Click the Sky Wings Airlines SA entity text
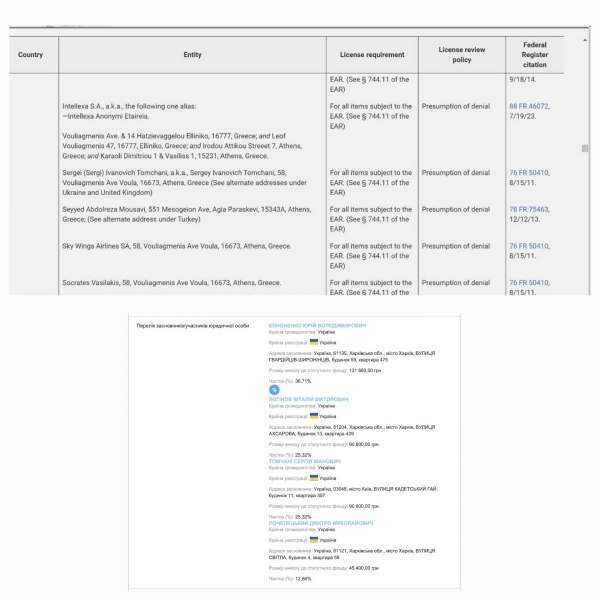Viewport: 600px width, 600px height. tap(177, 246)
